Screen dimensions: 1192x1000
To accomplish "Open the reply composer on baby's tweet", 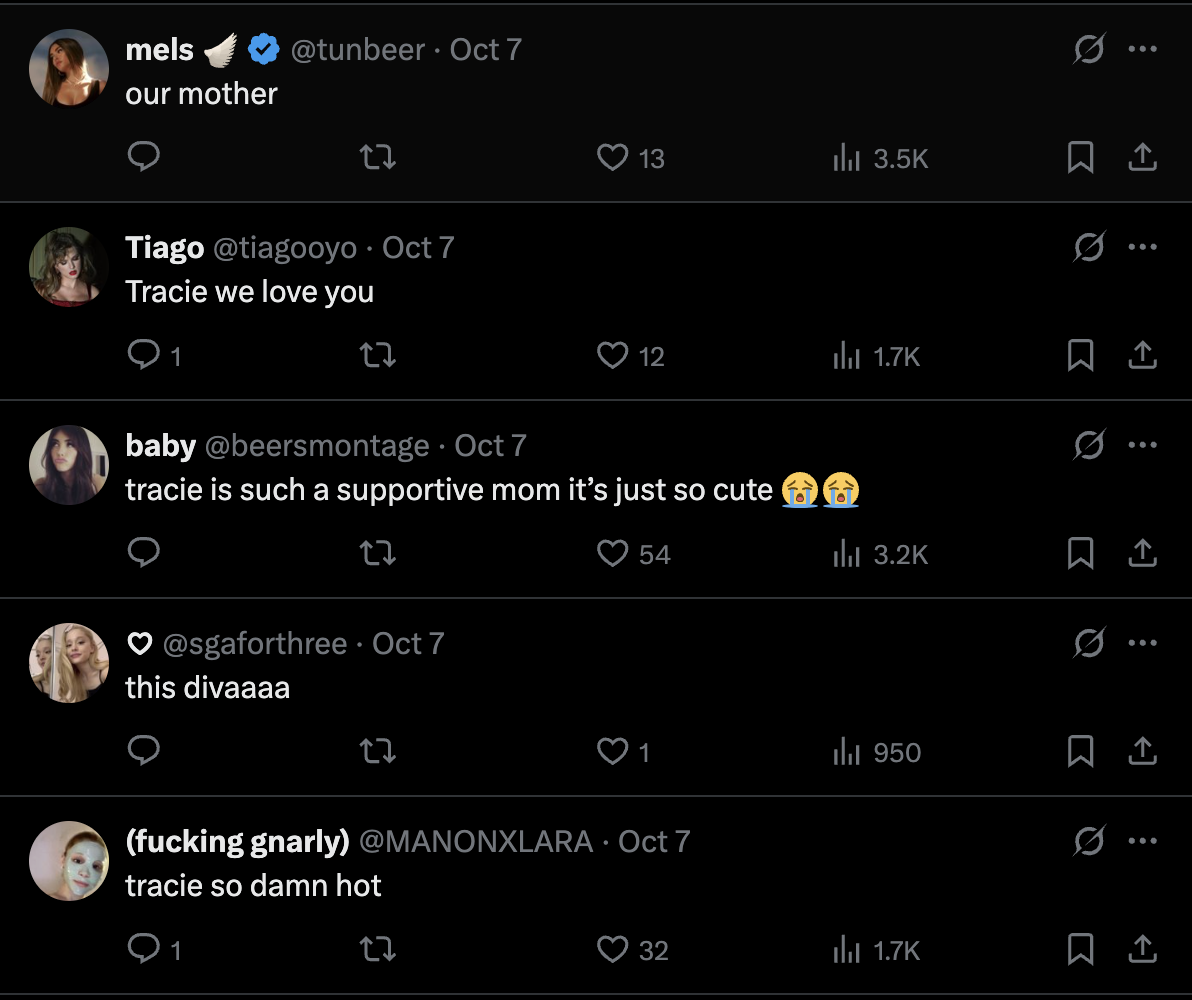I will pos(144,553).
